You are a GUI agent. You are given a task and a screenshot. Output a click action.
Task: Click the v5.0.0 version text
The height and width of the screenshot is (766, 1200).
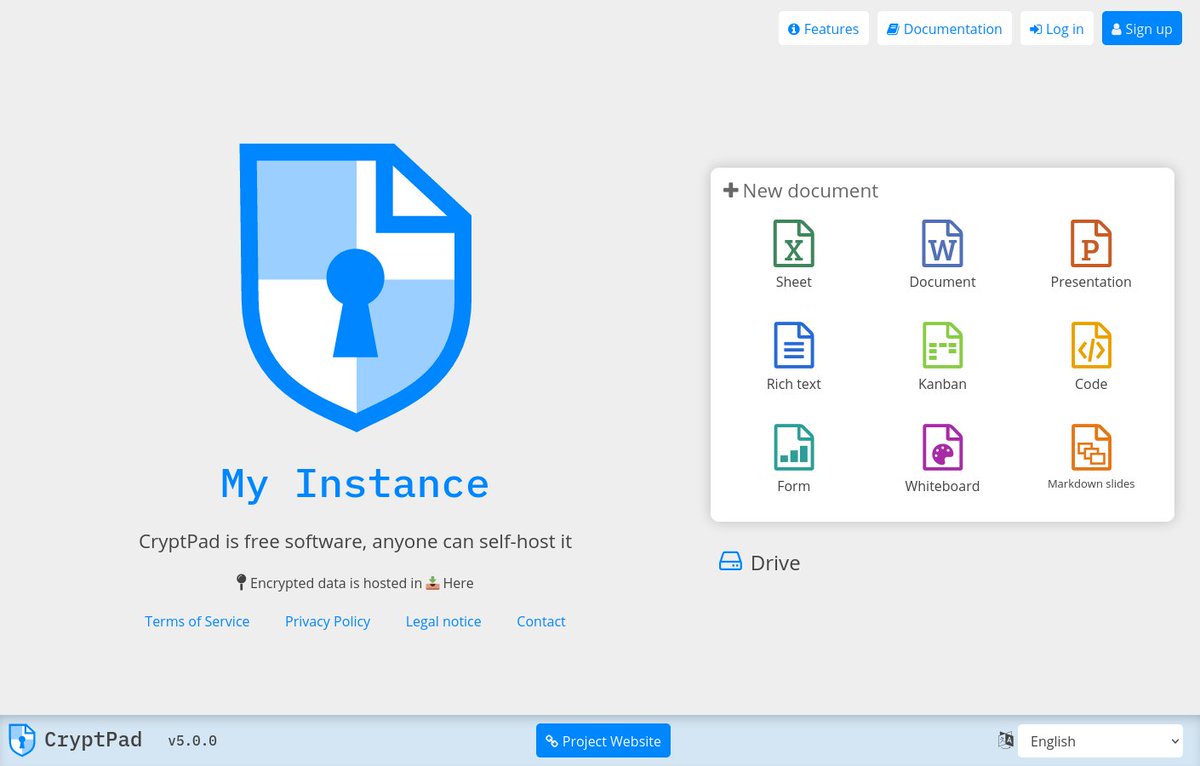pyautogui.click(x=192, y=741)
